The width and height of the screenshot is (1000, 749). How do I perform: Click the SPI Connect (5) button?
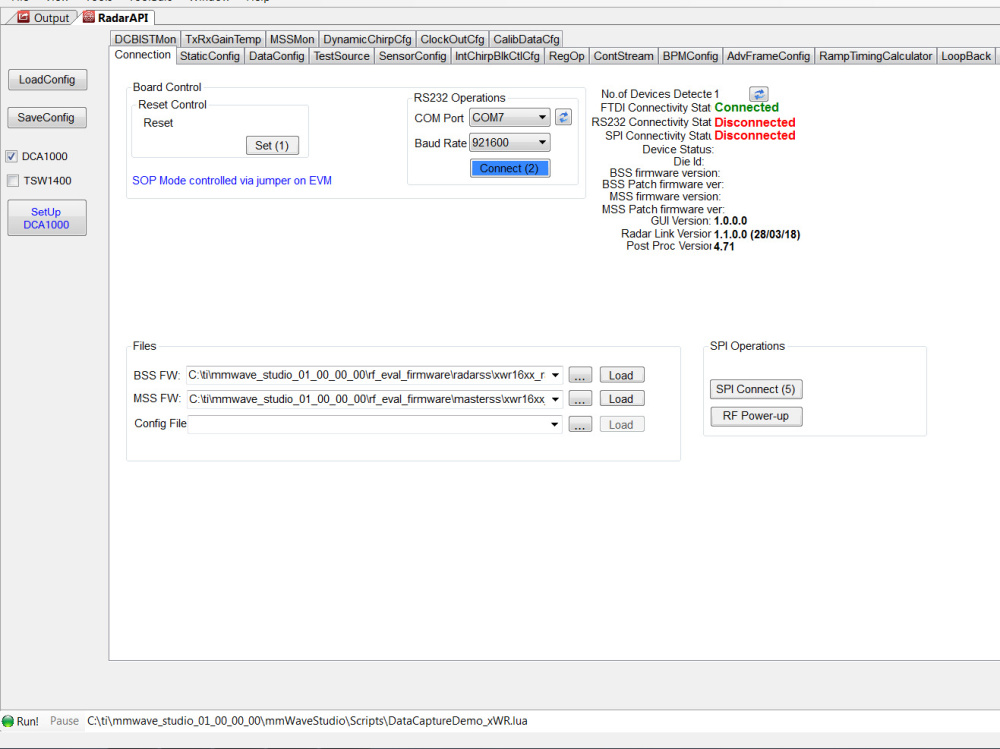click(756, 389)
